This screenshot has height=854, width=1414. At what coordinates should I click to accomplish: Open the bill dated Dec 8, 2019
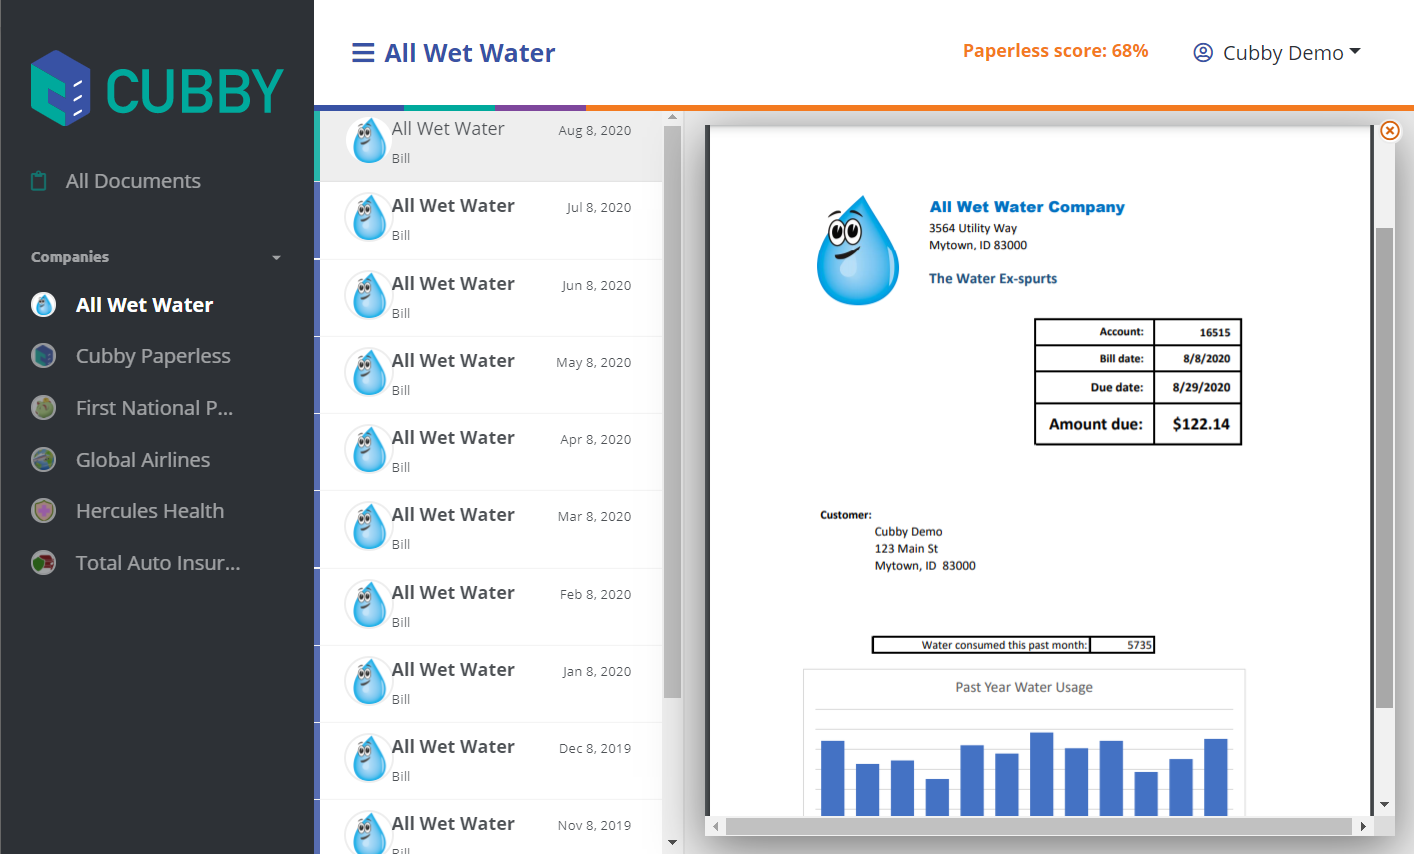click(490, 761)
